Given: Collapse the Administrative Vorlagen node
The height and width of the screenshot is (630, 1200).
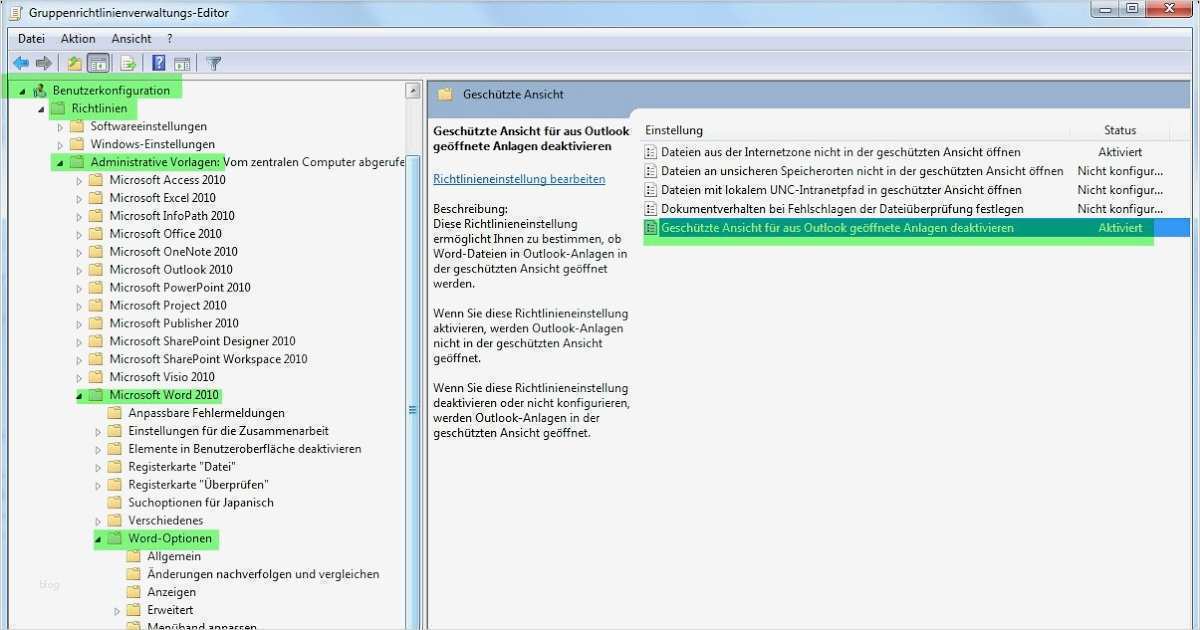Looking at the screenshot, I should [60, 163].
